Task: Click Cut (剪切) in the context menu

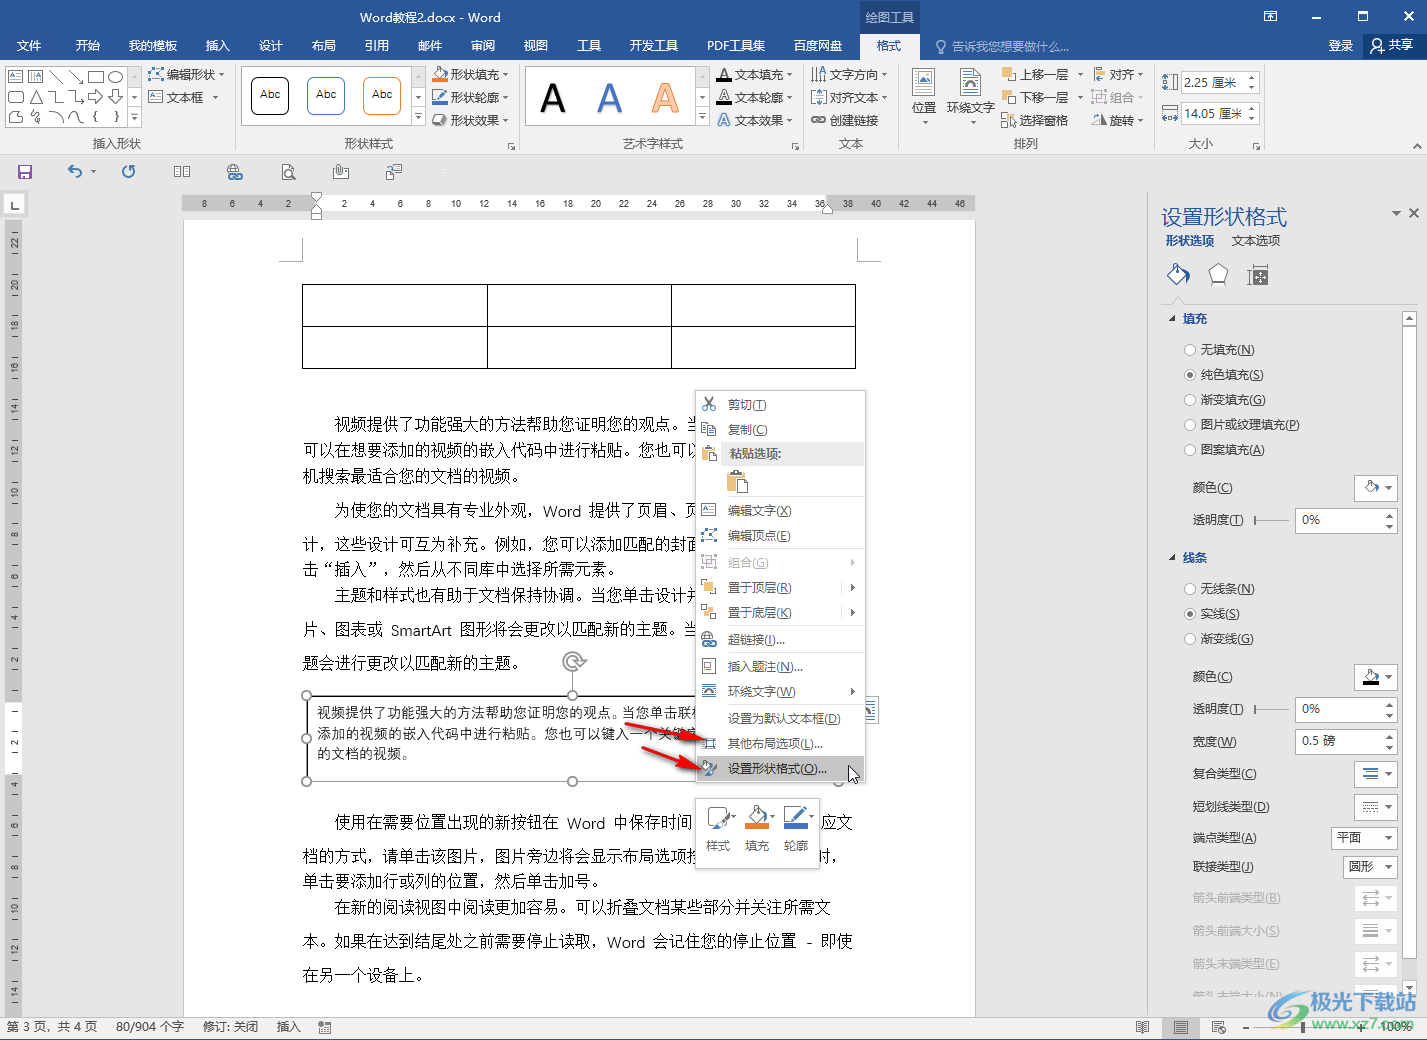Action: point(781,405)
